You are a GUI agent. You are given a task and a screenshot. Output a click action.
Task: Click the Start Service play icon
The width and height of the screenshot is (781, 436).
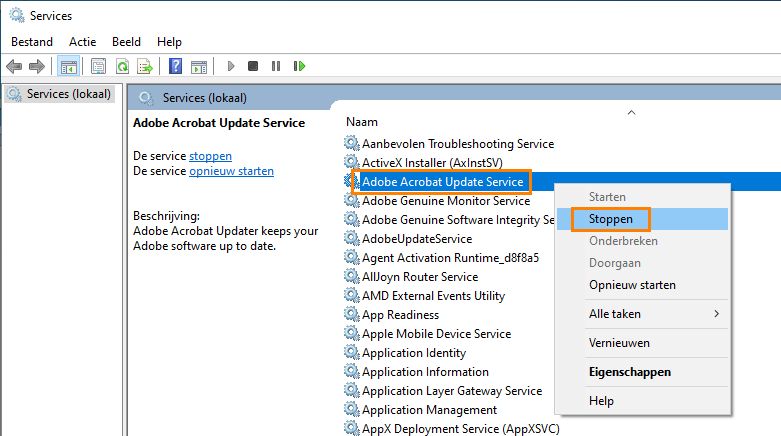[x=231, y=66]
